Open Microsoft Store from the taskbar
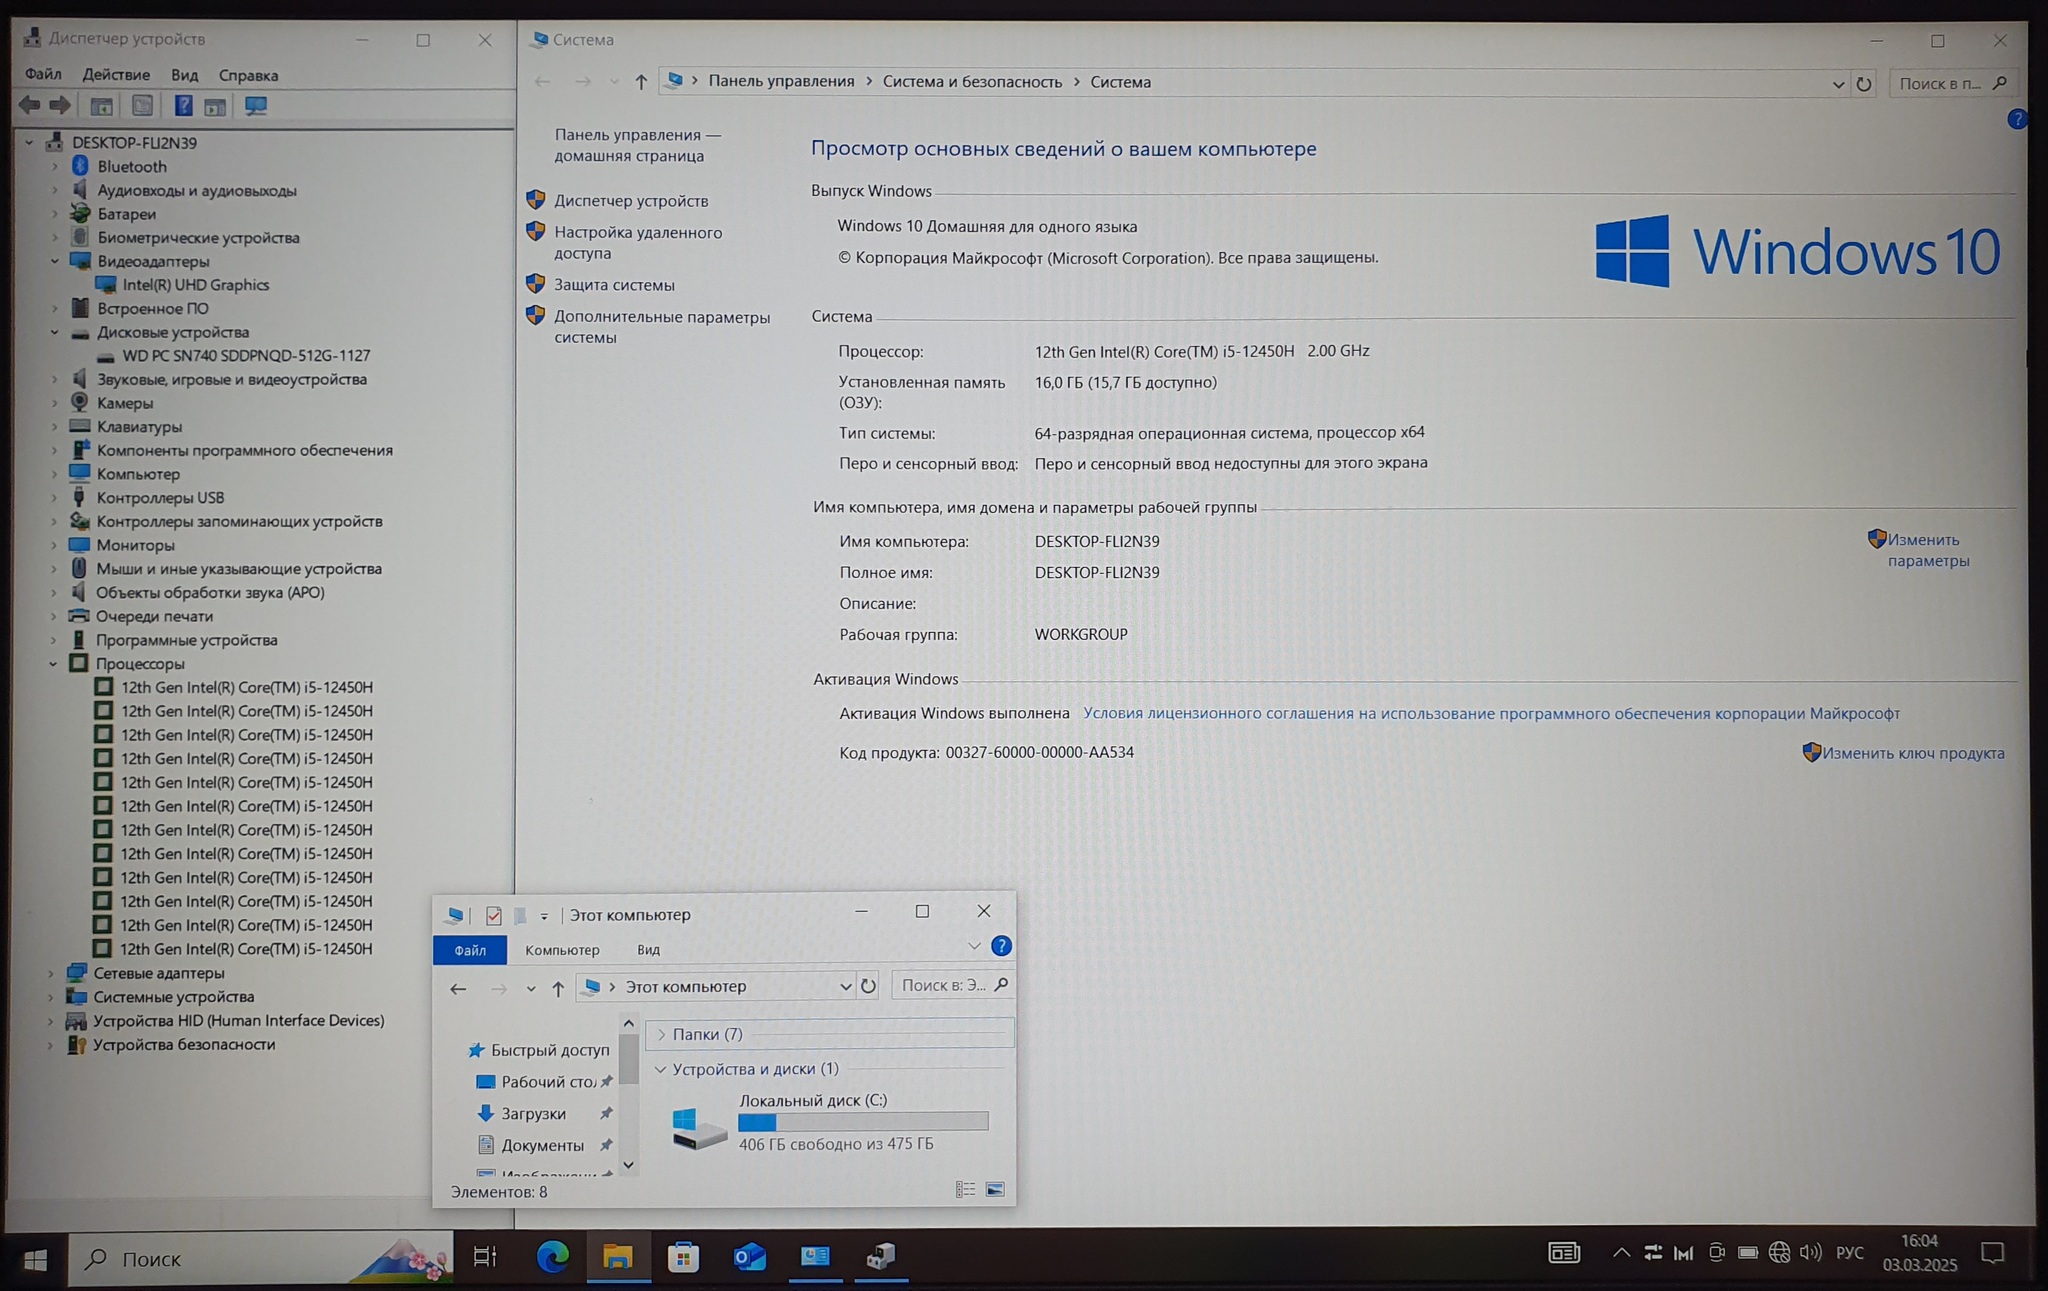 [684, 1256]
